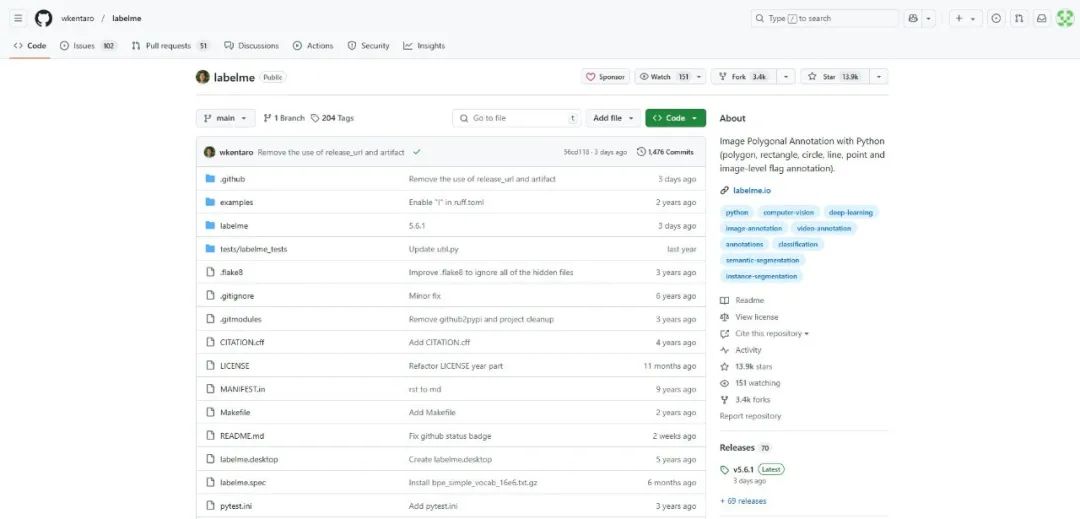Open Copilot icon in the header
Viewport: 1080px width, 519px height.
coord(913,19)
